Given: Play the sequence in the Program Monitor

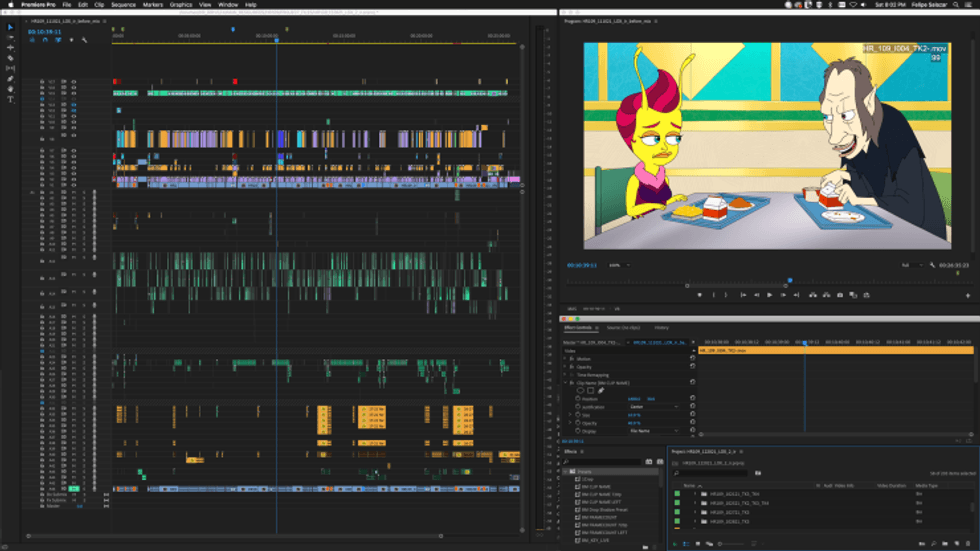Looking at the screenshot, I should coord(769,295).
